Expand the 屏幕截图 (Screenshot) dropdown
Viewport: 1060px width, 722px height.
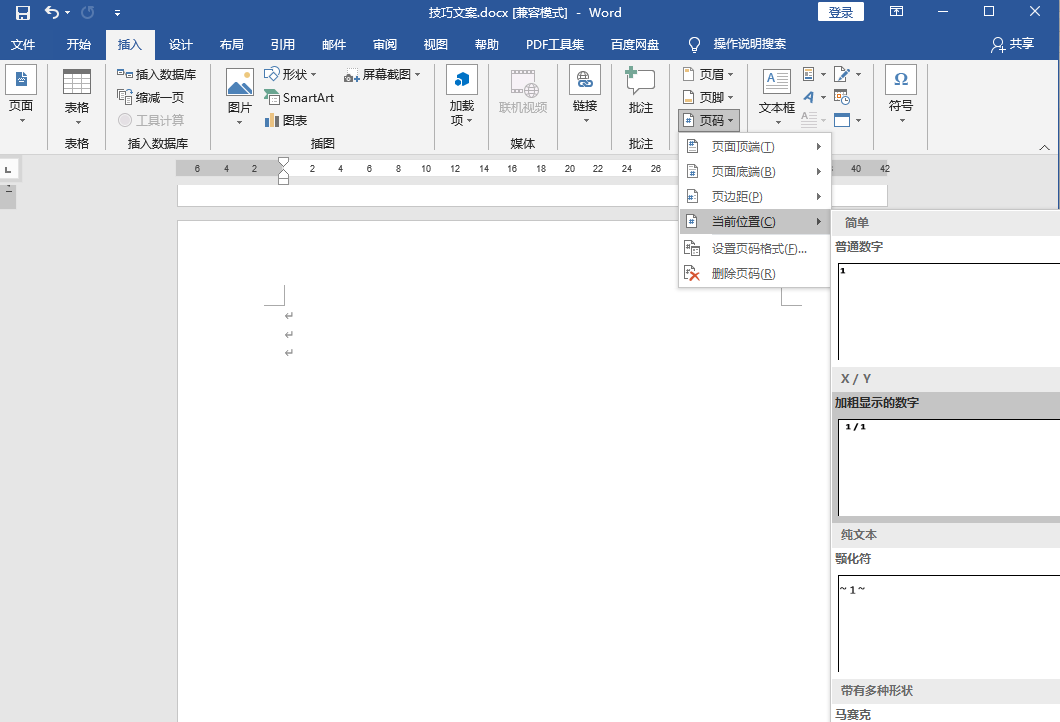(x=383, y=75)
